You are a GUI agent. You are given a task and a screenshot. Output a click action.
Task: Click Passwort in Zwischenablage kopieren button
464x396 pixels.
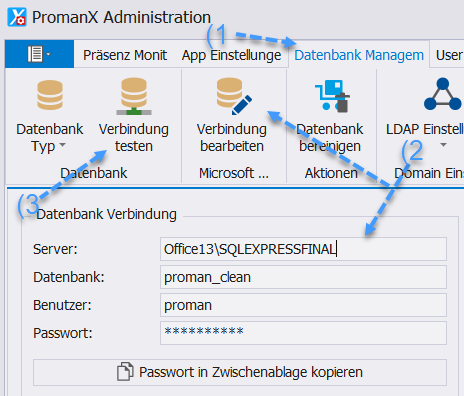(x=240, y=372)
